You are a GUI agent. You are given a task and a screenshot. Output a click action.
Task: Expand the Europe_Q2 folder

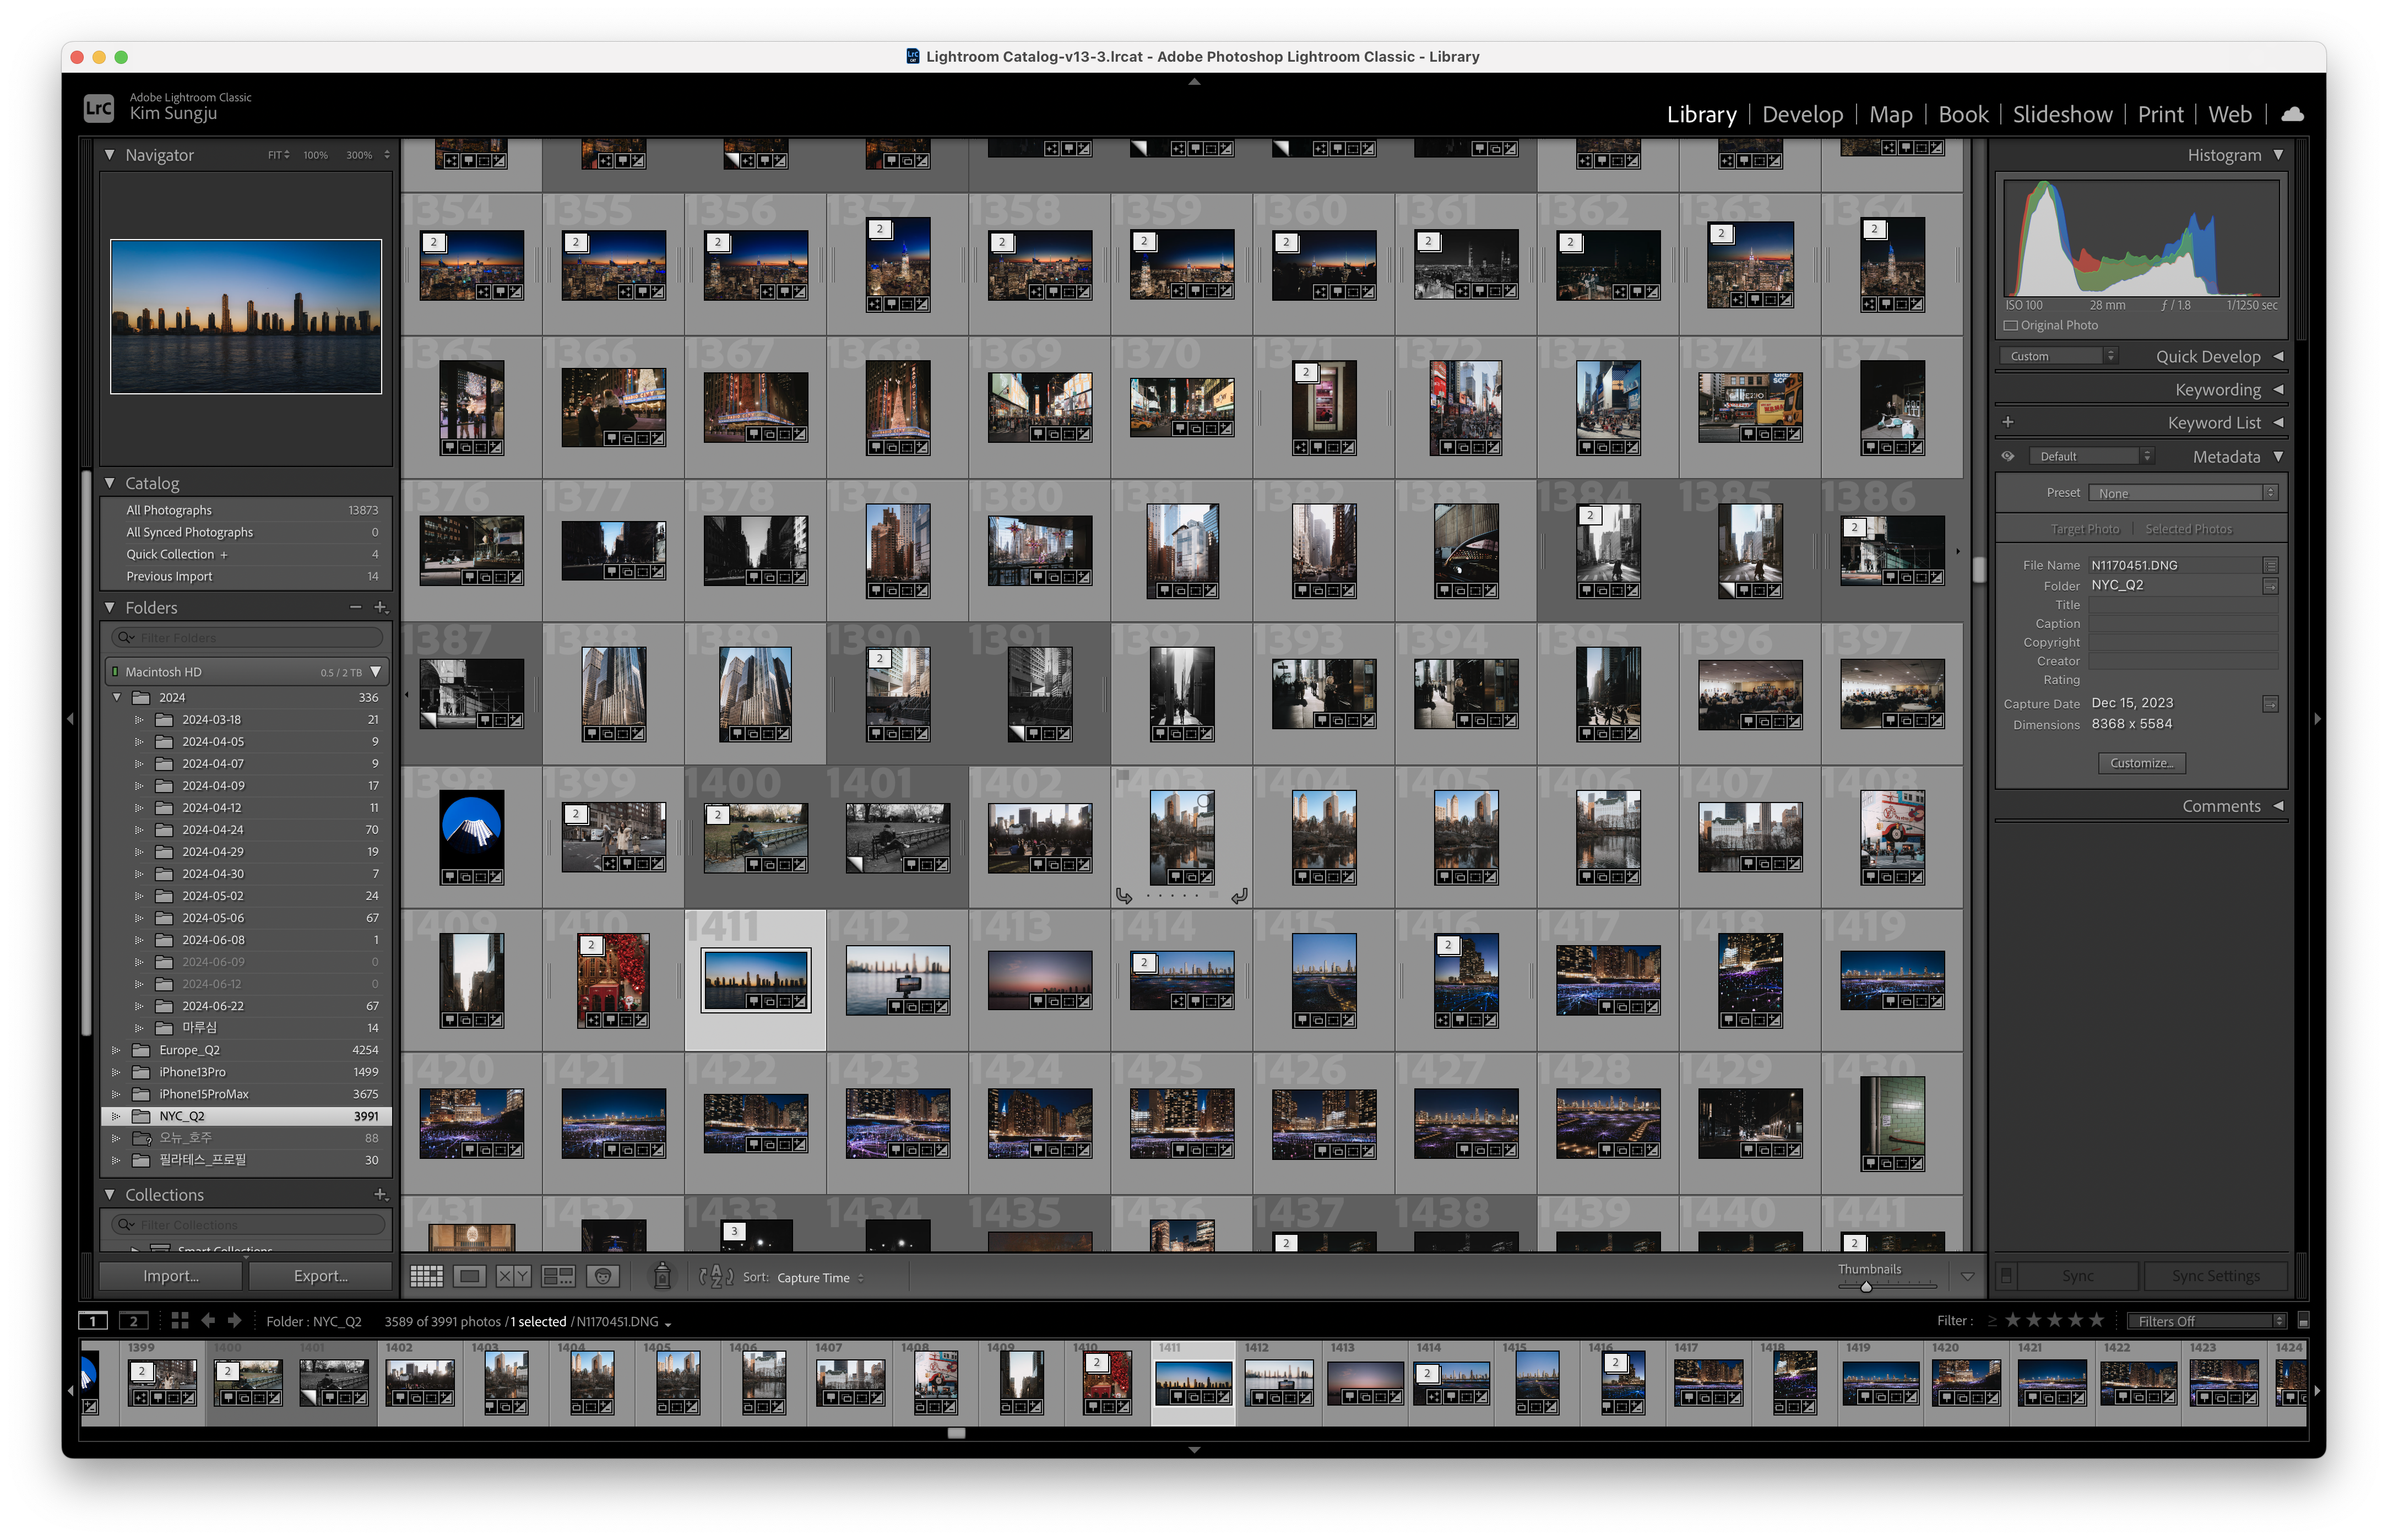pos(116,1050)
